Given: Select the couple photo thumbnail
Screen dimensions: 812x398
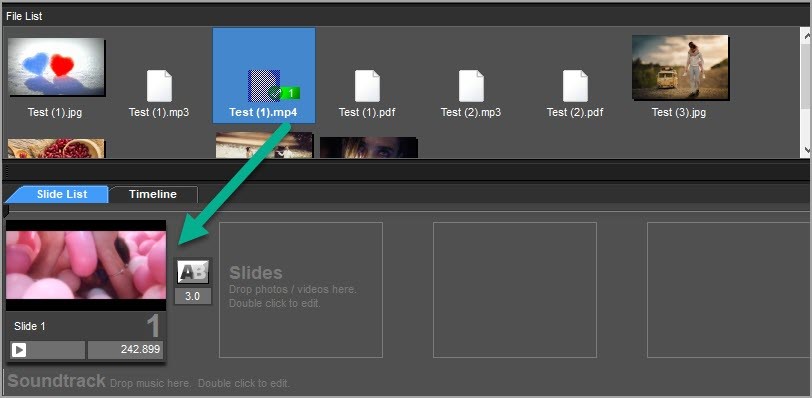Looking at the screenshot, I should click(x=265, y=145).
